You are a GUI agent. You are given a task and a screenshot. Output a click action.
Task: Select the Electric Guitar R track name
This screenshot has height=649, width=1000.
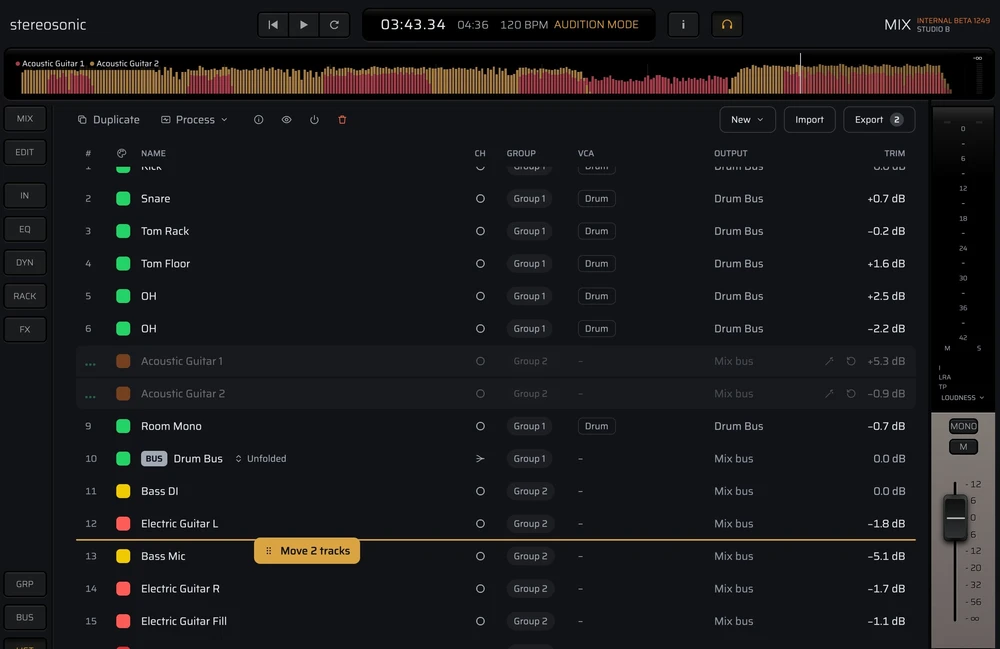180,588
